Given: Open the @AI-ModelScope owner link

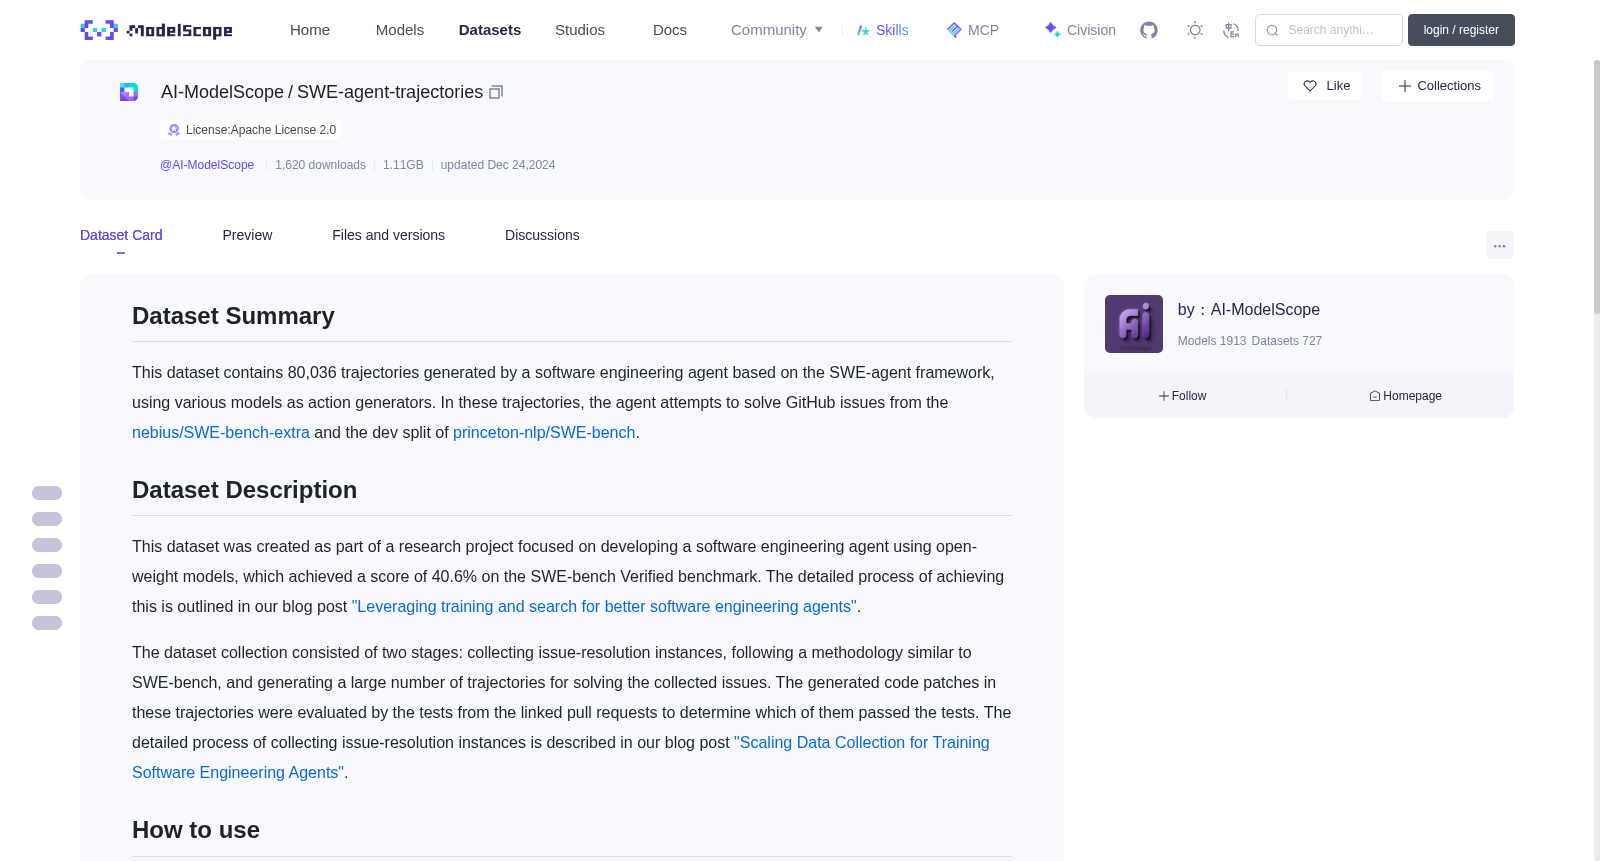Looking at the screenshot, I should click(x=207, y=165).
